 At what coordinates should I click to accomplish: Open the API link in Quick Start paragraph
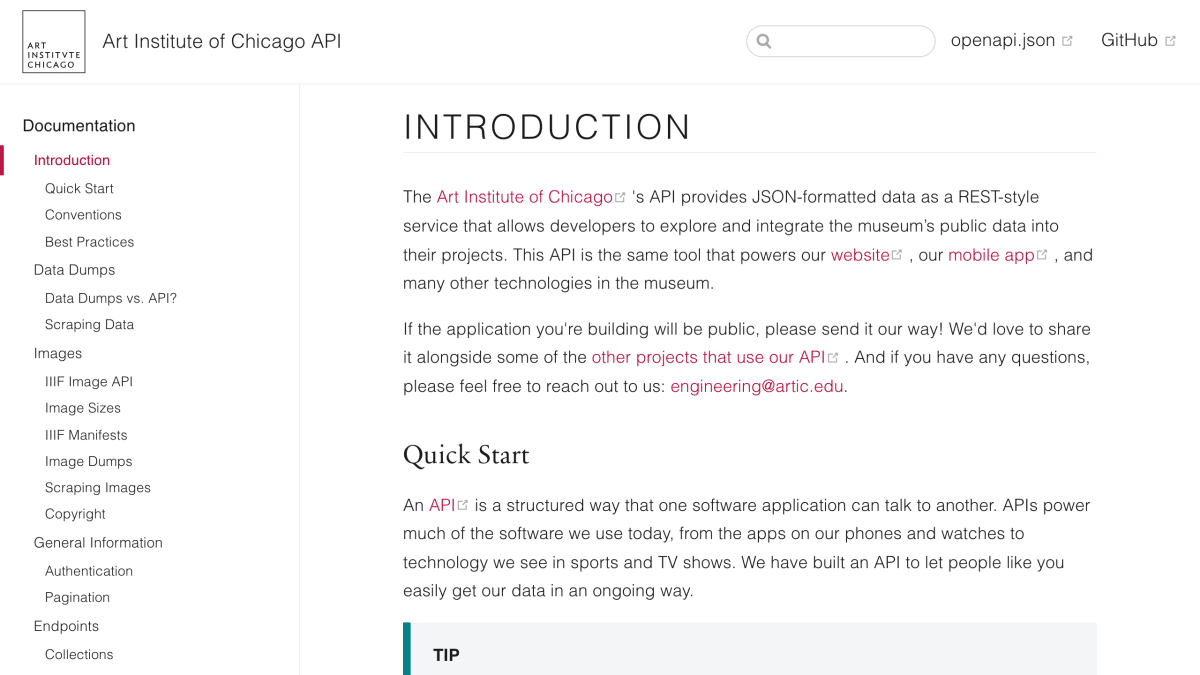(x=442, y=505)
